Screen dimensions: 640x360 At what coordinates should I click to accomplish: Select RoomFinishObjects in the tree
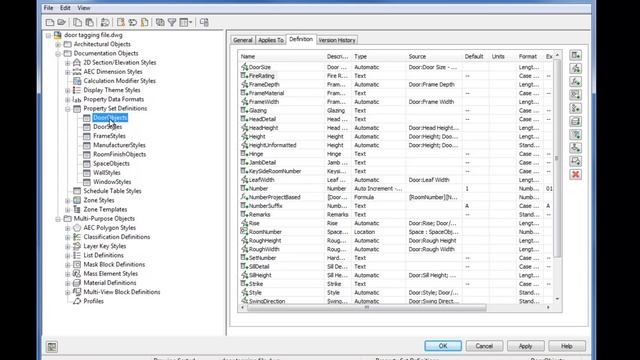coord(120,154)
